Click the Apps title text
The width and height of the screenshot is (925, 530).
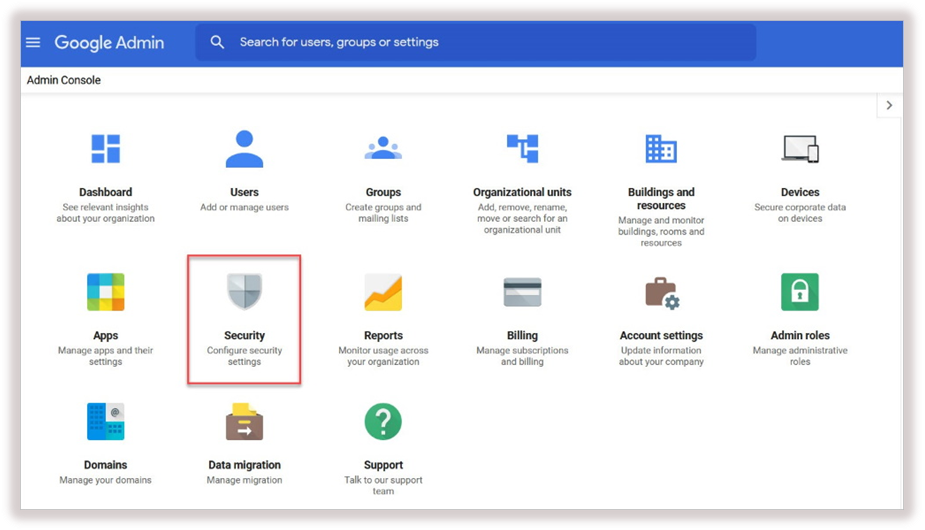point(106,335)
